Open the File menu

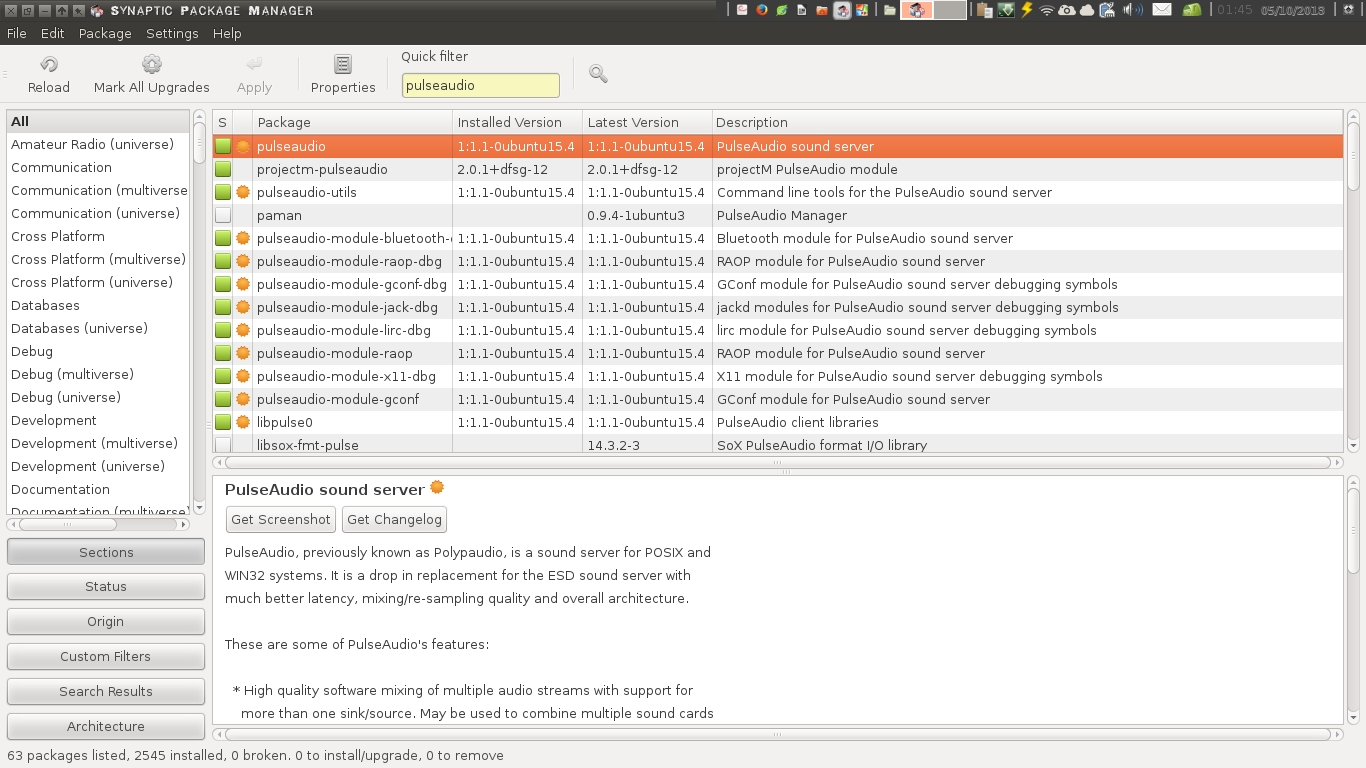click(x=16, y=33)
